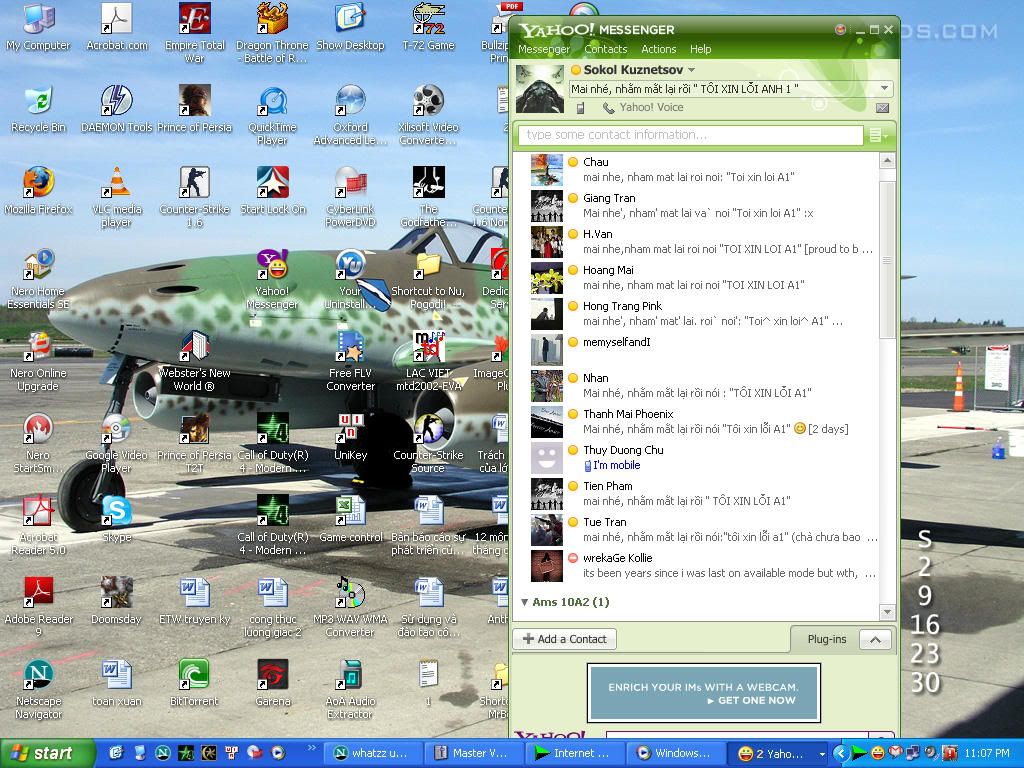This screenshot has height=768, width=1024.
Task: Switch to whatzz u taskbar window
Action: (x=373, y=753)
